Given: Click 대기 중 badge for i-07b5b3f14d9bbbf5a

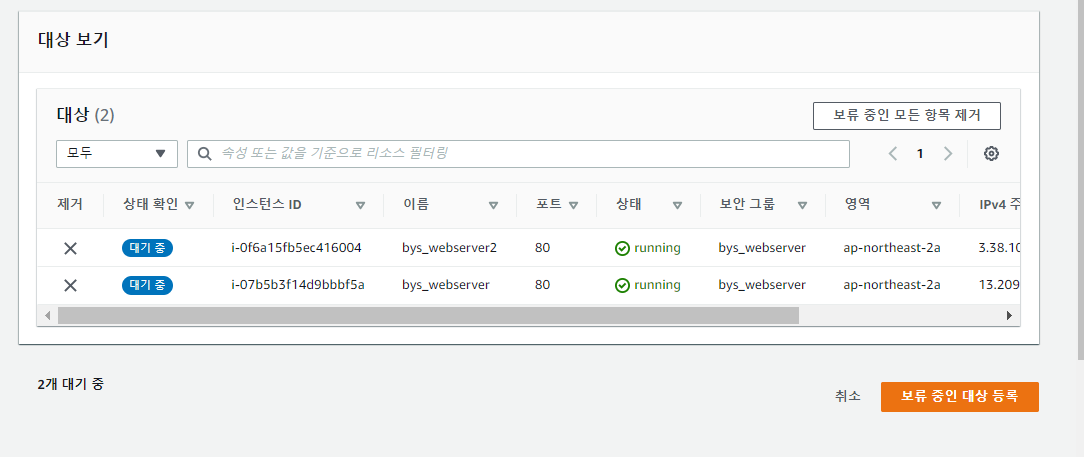Looking at the screenshot, I should [147, 286].
